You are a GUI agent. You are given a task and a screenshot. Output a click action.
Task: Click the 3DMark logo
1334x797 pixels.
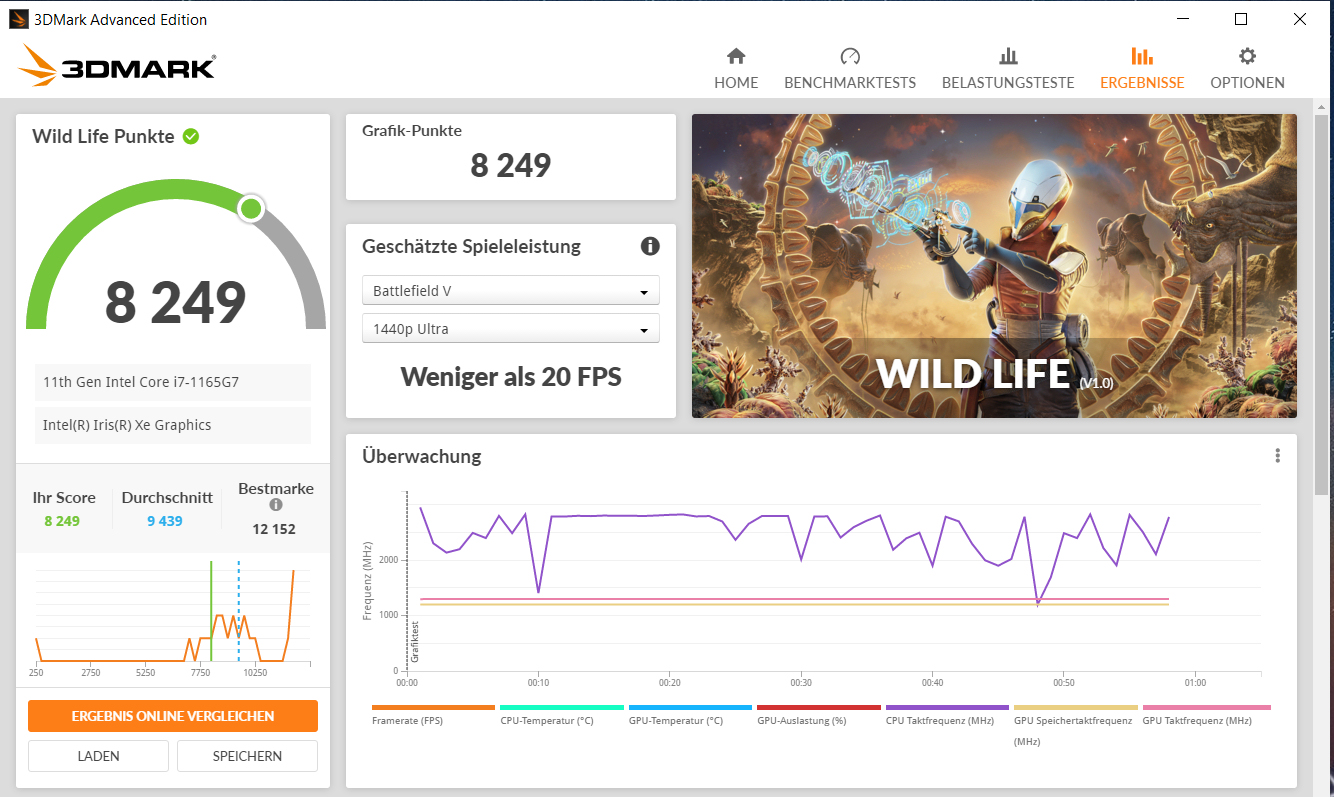pyautogui.click(x=116, y=67)
